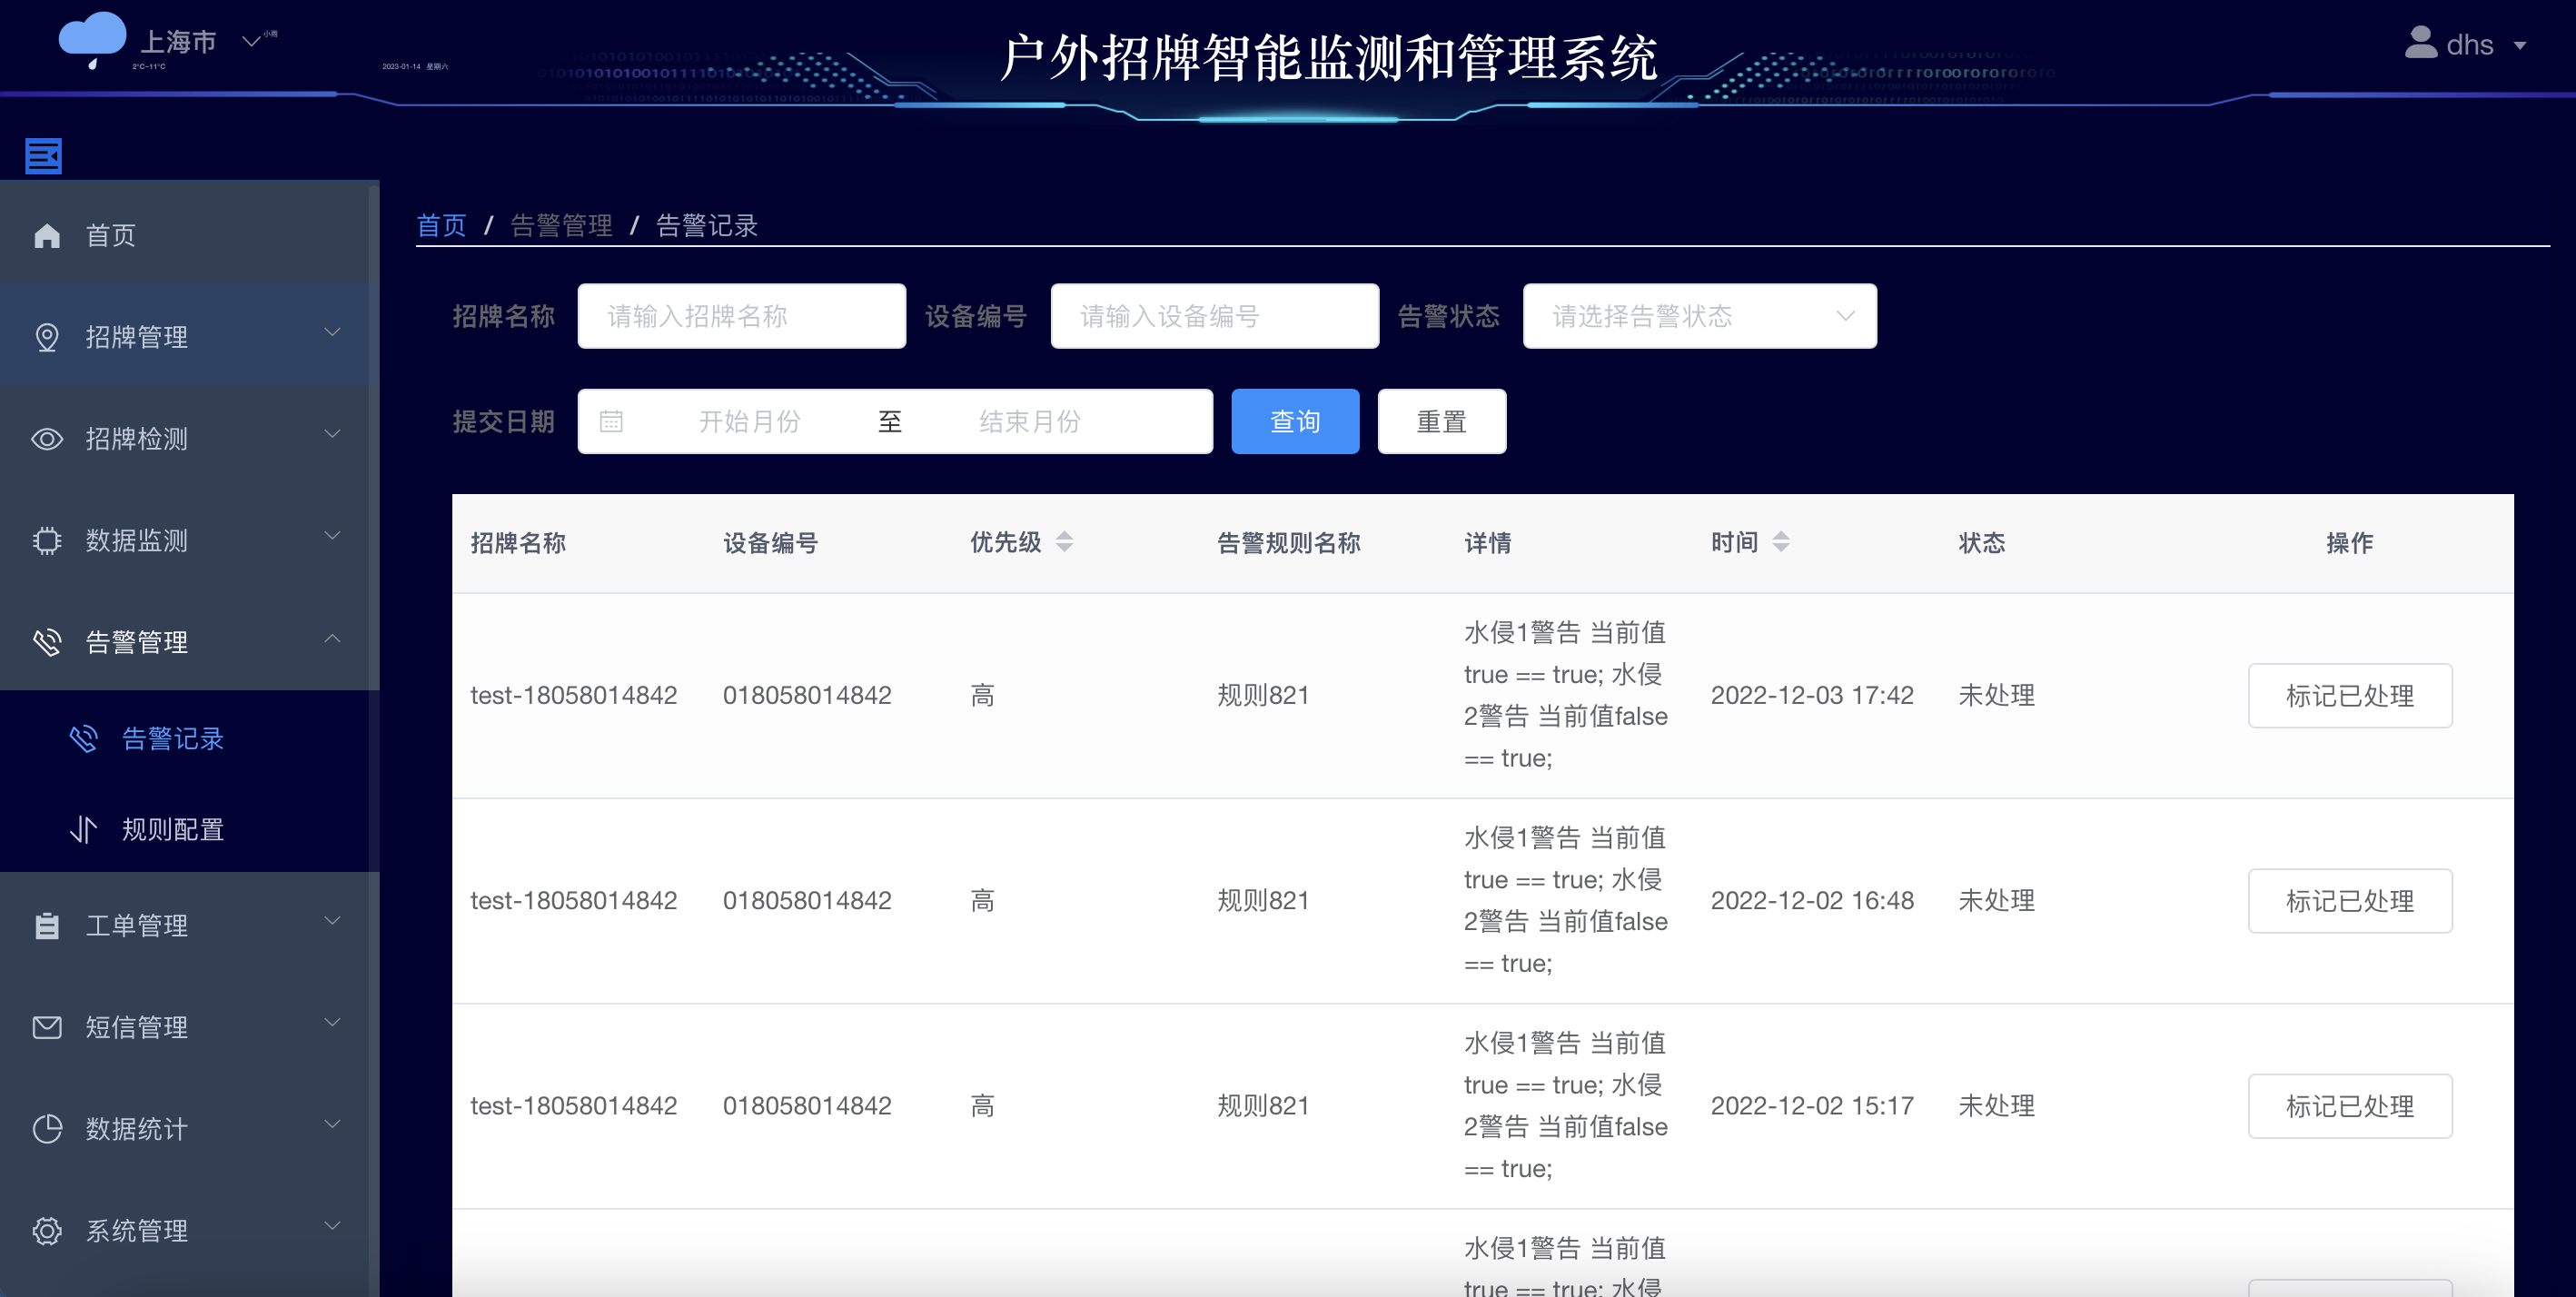Click the 操作 column header

click(x=2350, y=543)
